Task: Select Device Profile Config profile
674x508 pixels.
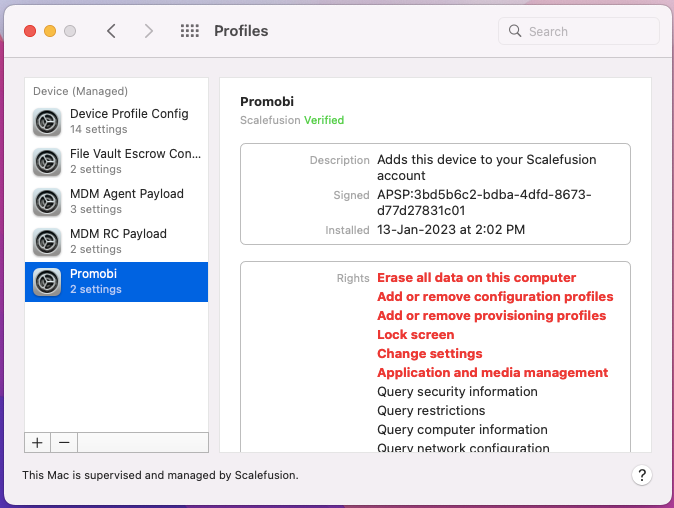Action: (116, 122)
